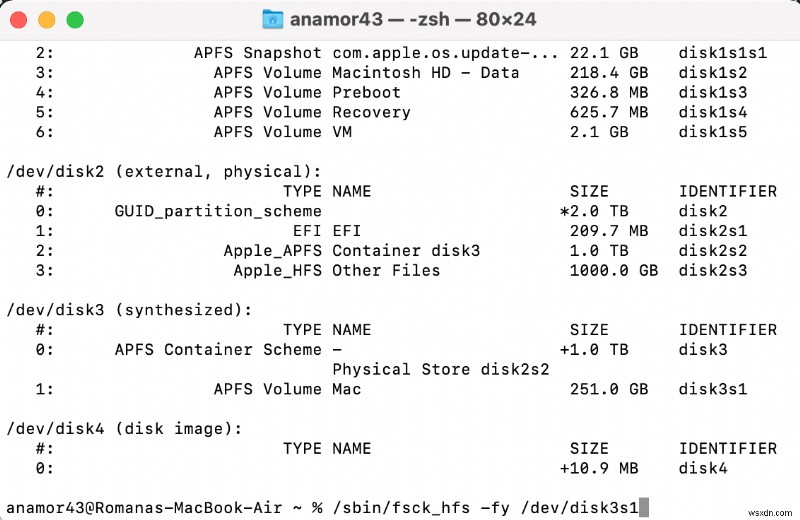
Task: Select the 'GUID_partition_scheme' type text
Action: click(x=218, y=211)
